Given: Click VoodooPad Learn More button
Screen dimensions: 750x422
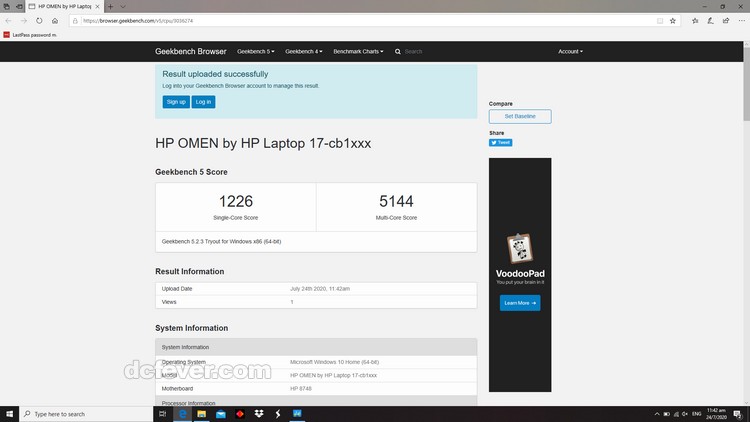Looking at the screenshot, I should click(x=520, y=303).
